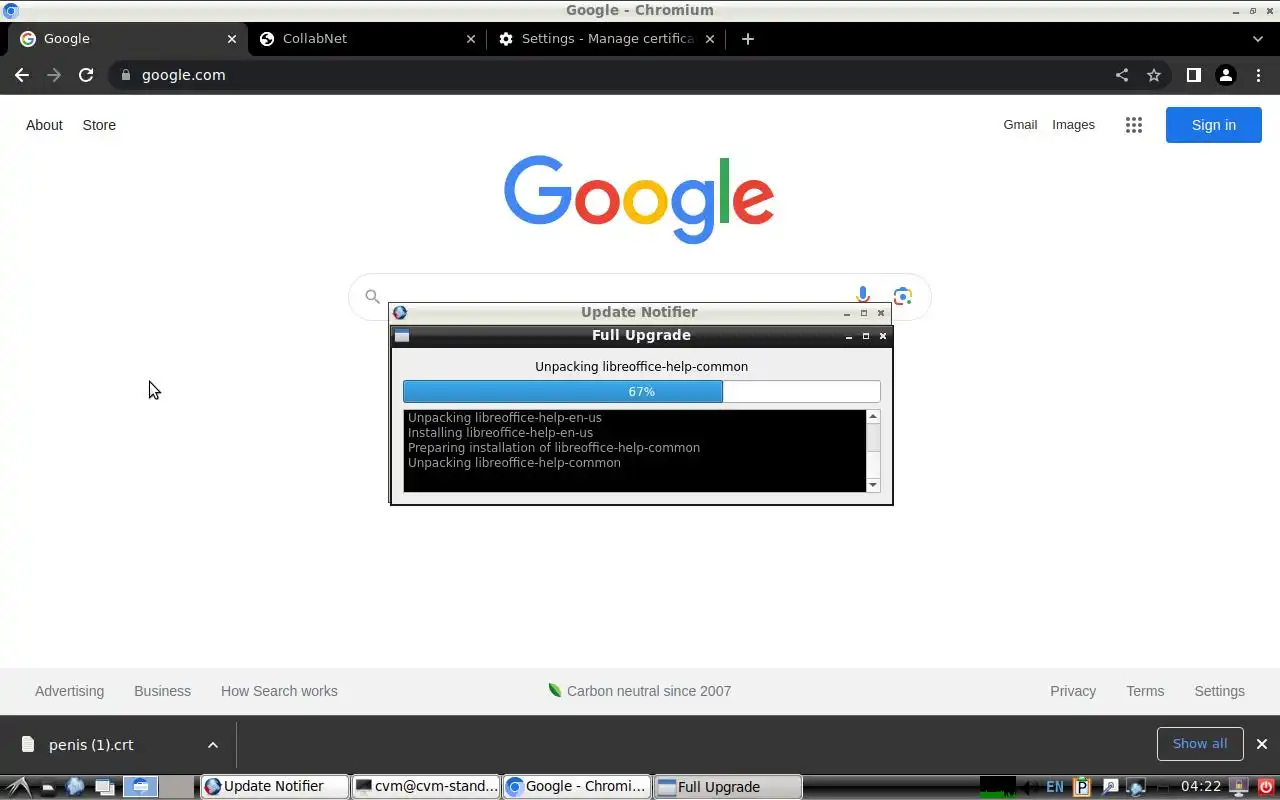Viewport: 1280px width, 800px height.
Task: Open the Google apps grid
Action: [x=1133, y=125]
